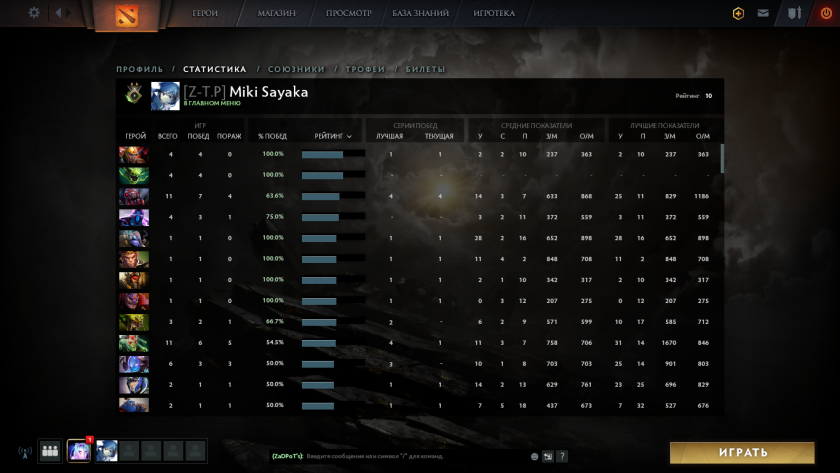Click the large Miki Sayaka profile avatar
This screenshot has height=473, width=840.
(x=165, y=96)
